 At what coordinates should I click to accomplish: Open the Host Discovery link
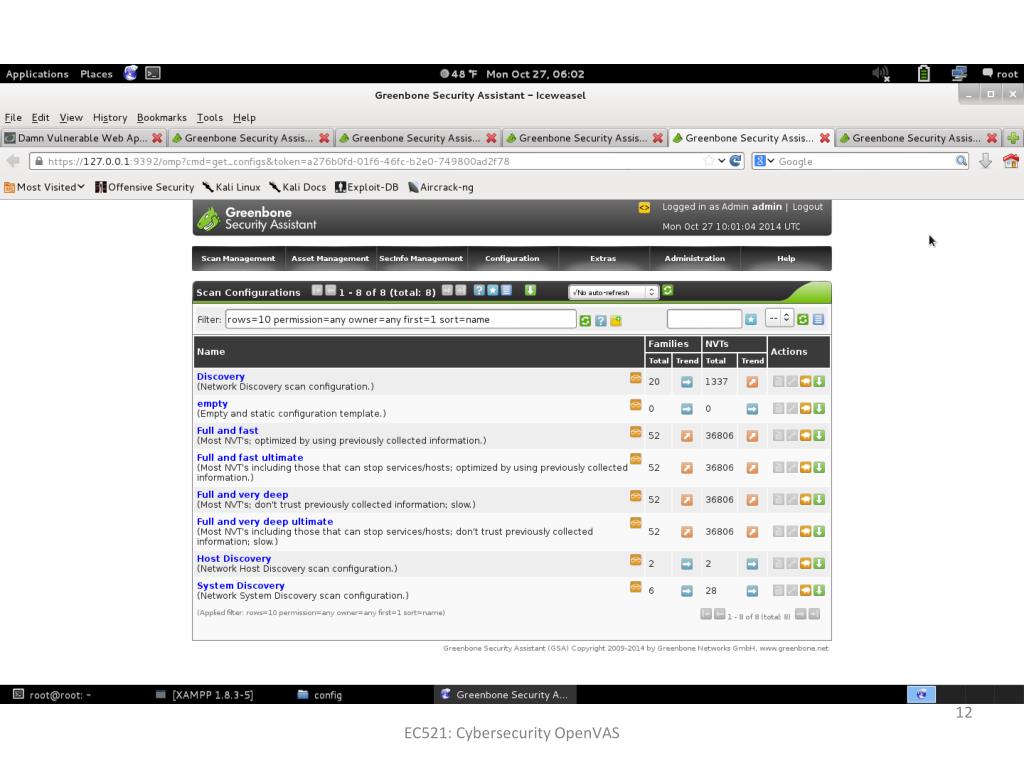pos(234,559)
